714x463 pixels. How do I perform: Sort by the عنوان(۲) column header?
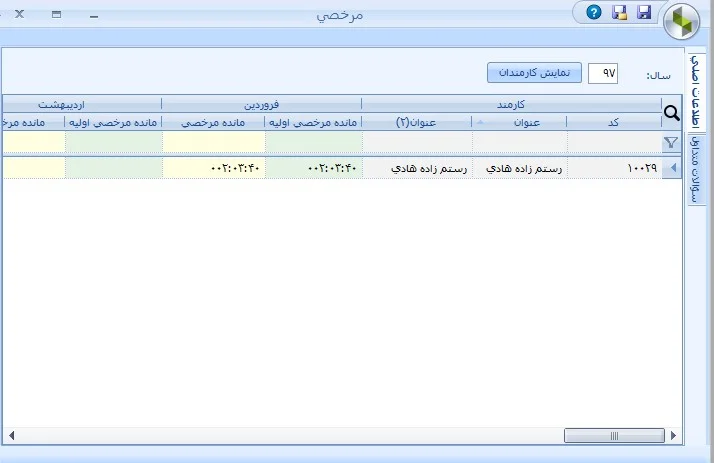pyautogui.click(x=417, y=122)
